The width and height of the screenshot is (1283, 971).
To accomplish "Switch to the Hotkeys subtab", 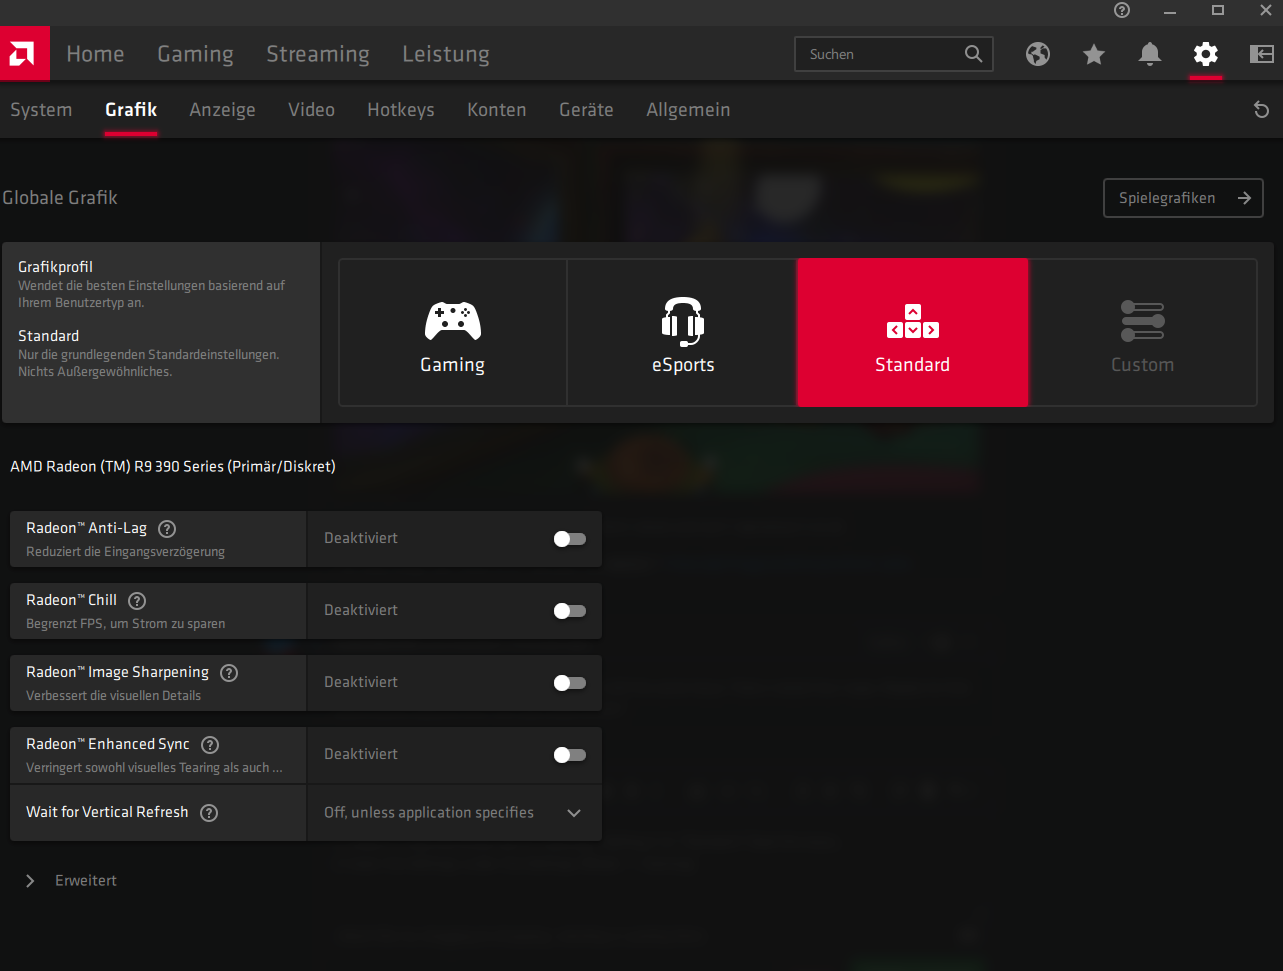I will pyautogui.click(x=400, y=110).
